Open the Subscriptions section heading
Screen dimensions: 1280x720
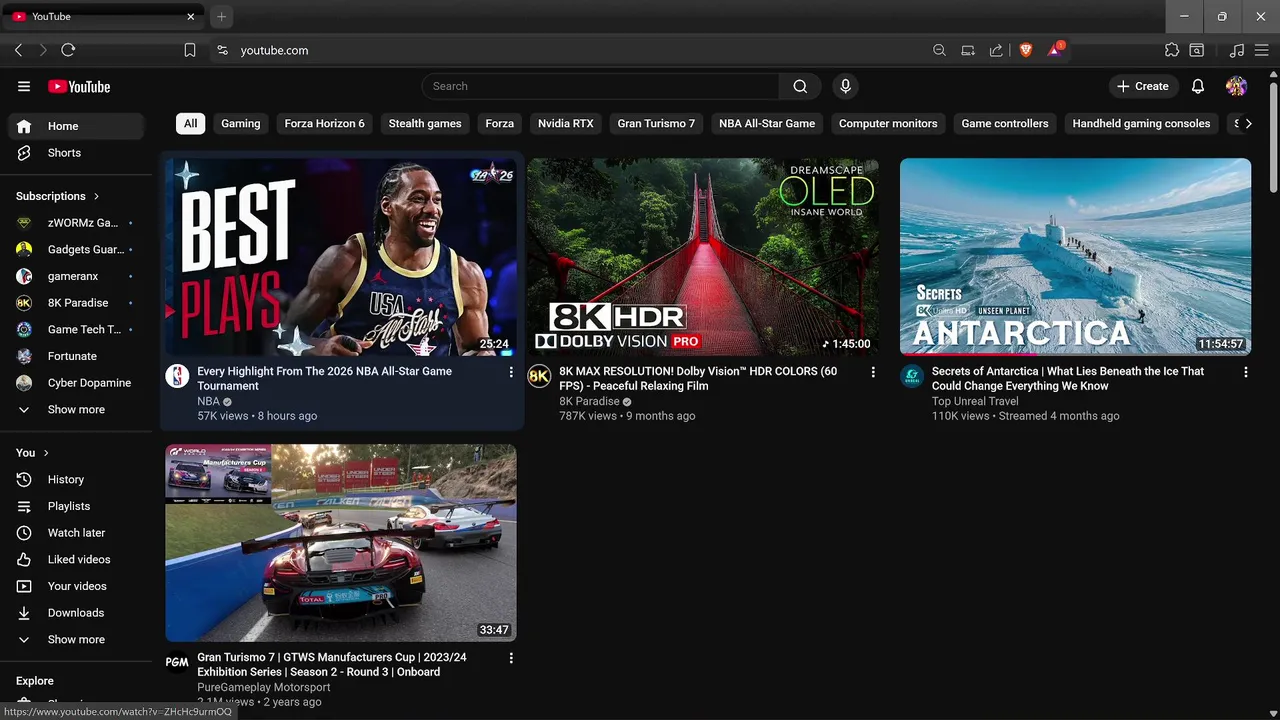(x=58, y=196)
